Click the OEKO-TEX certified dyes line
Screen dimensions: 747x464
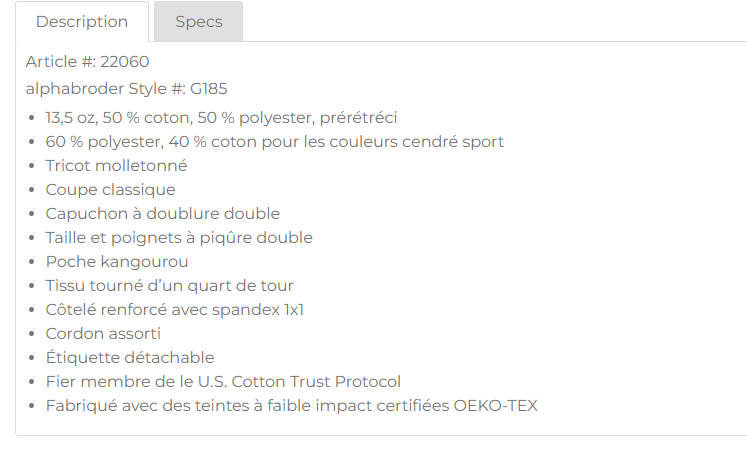291,406
